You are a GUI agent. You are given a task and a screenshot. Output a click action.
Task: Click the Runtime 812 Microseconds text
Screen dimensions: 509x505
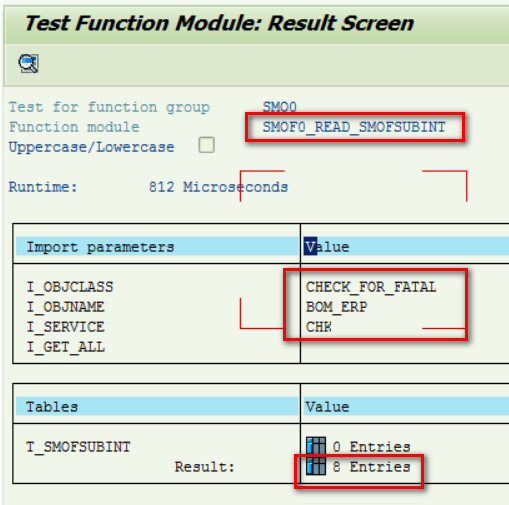tap(148, 187)
